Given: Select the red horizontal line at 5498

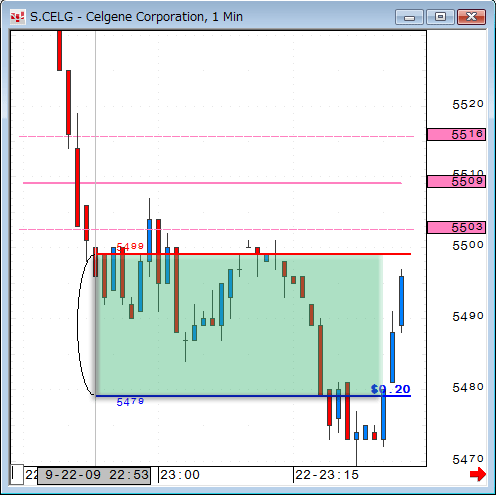Looking at the screenshot, I should pos(253,254).
